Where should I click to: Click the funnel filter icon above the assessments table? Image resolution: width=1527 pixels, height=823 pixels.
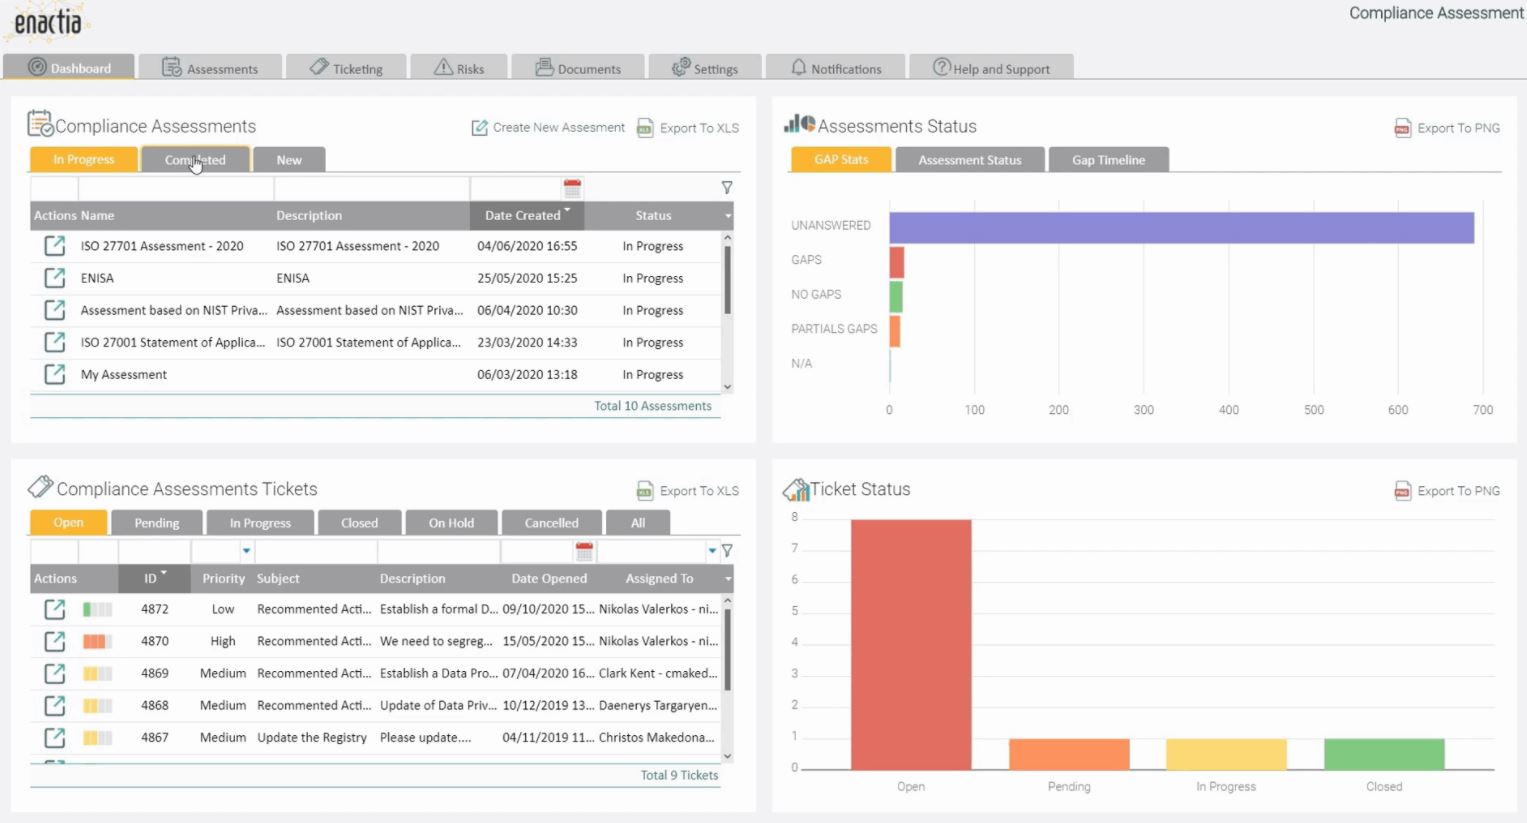(727, 187)
